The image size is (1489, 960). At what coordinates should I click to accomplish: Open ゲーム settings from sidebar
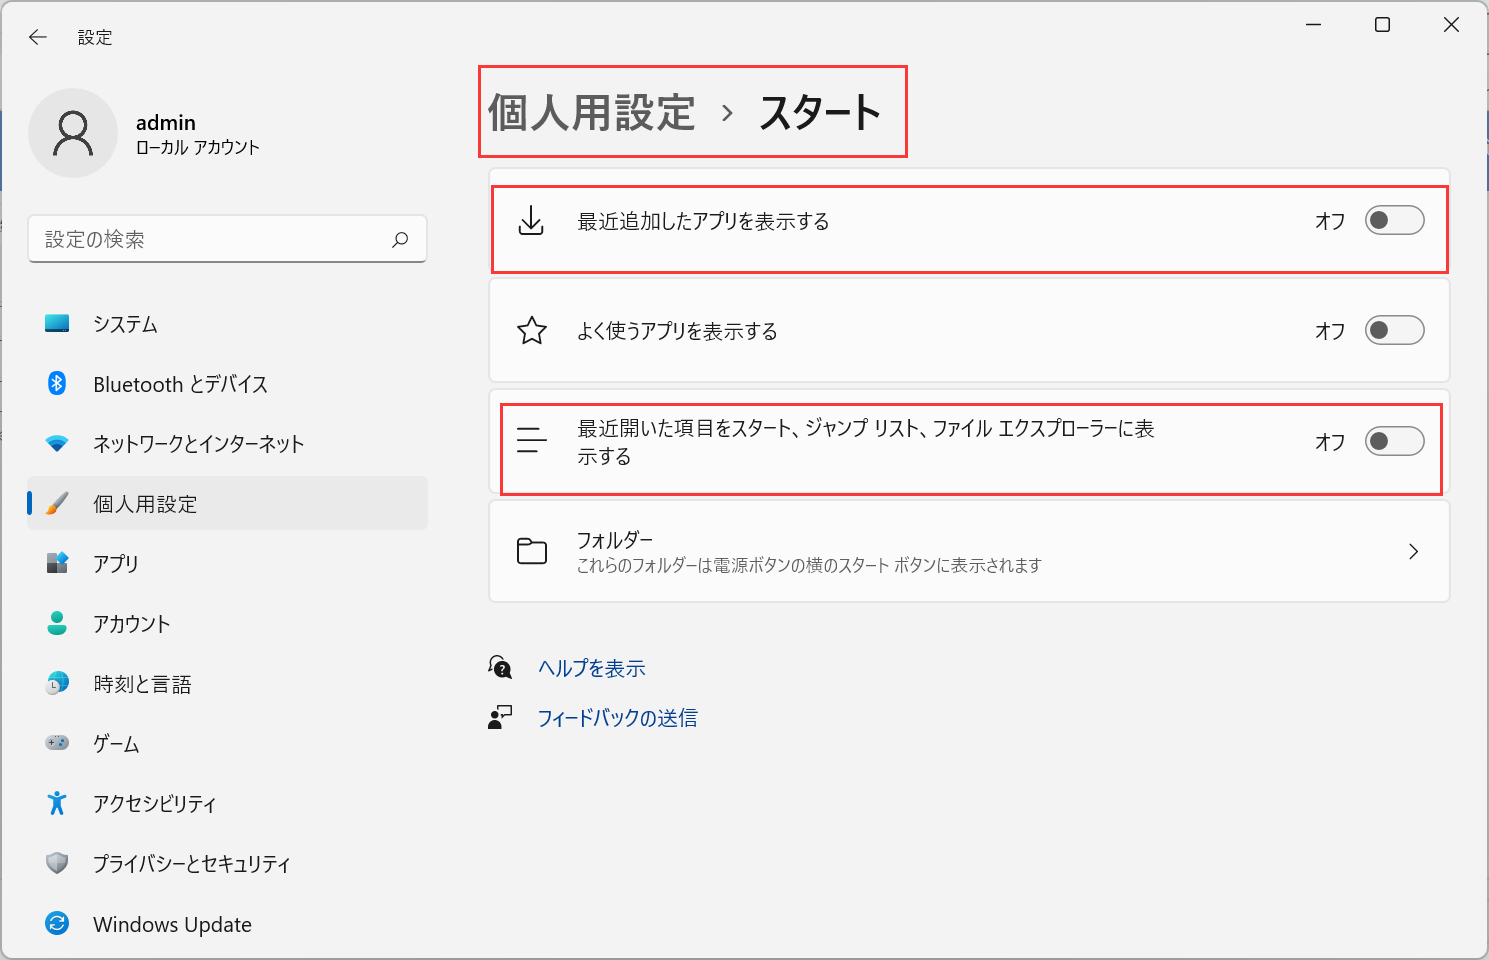(x=115, y=743)
